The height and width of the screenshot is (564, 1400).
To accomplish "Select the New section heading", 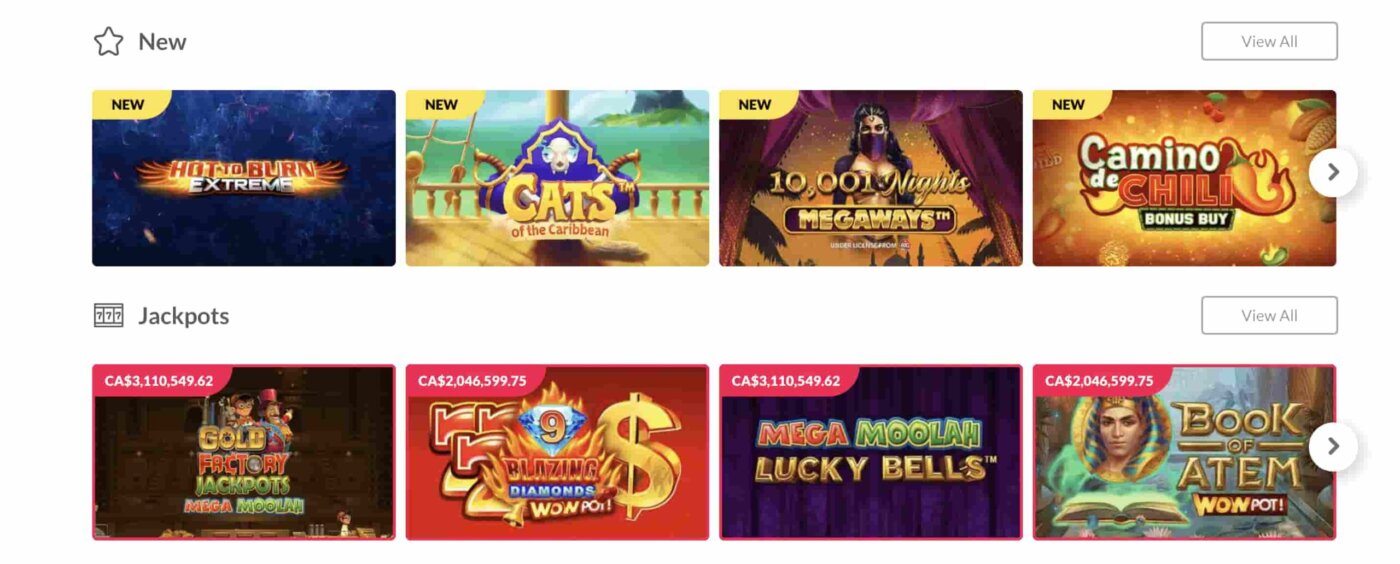I will point(162,42).
